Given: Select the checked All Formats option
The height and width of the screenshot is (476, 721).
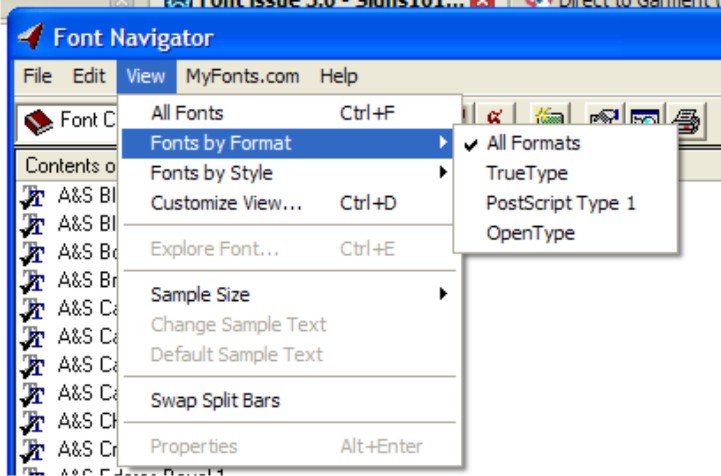Looking at the screenshot, I should [x=565, y=143].
